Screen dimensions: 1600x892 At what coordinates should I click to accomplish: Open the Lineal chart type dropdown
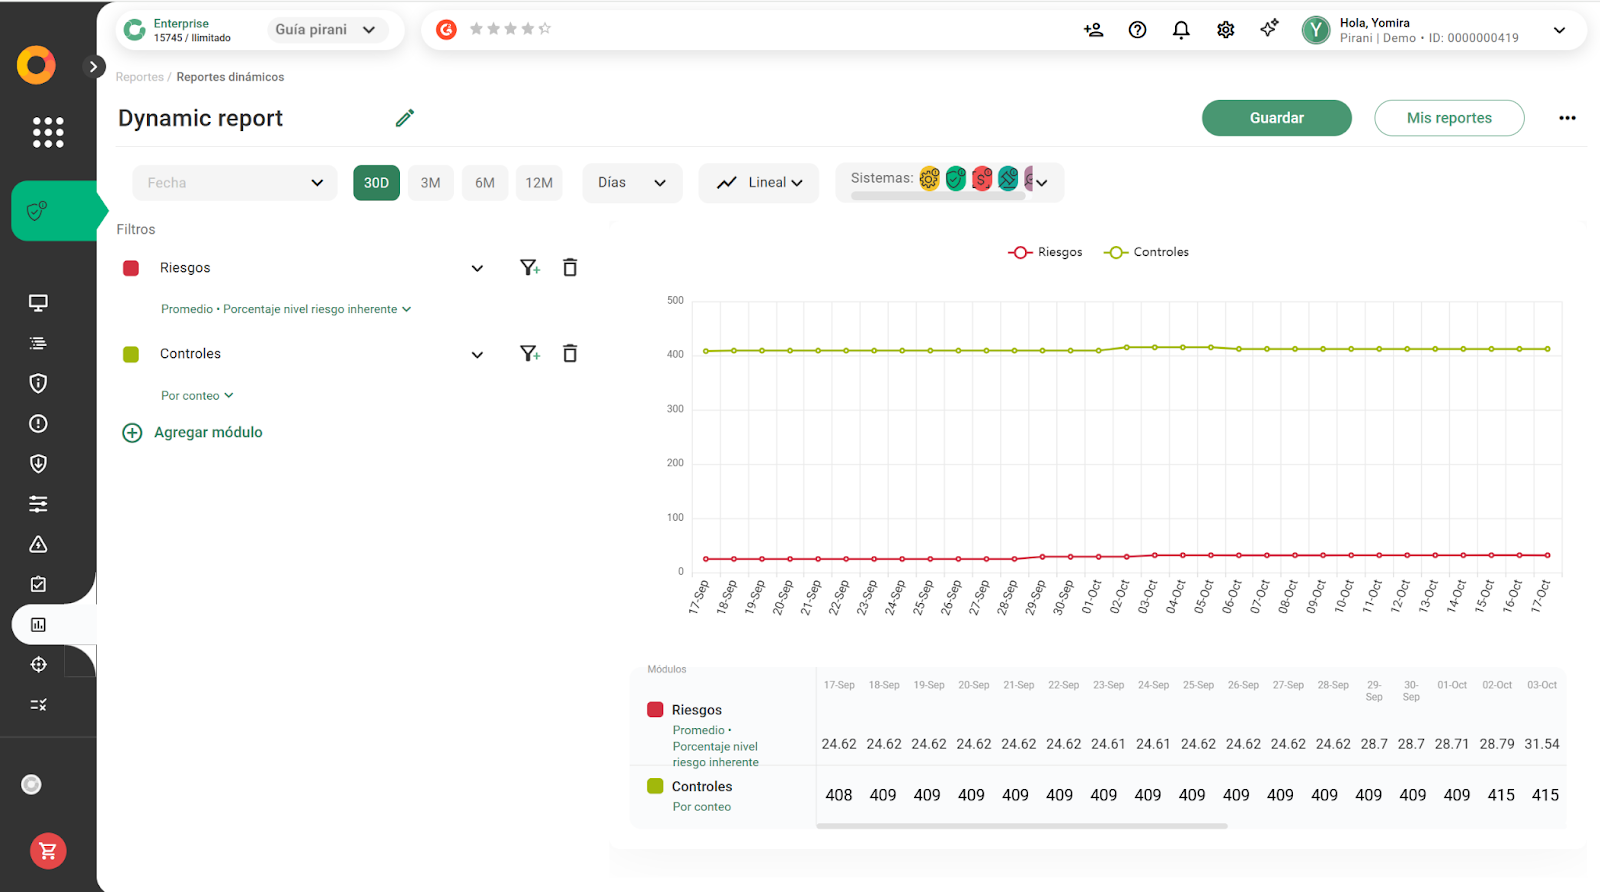759,183
